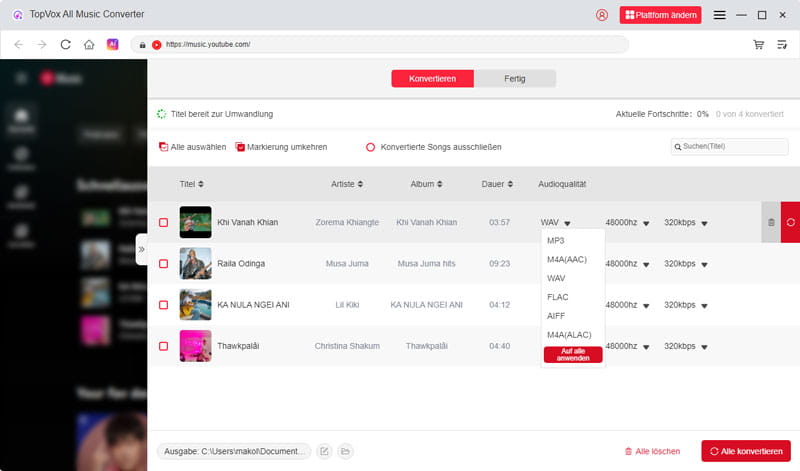Screen dimensions: 800x471
Task: Expand the collapsed sidebar panel arrow
Action: click(142, 249)
